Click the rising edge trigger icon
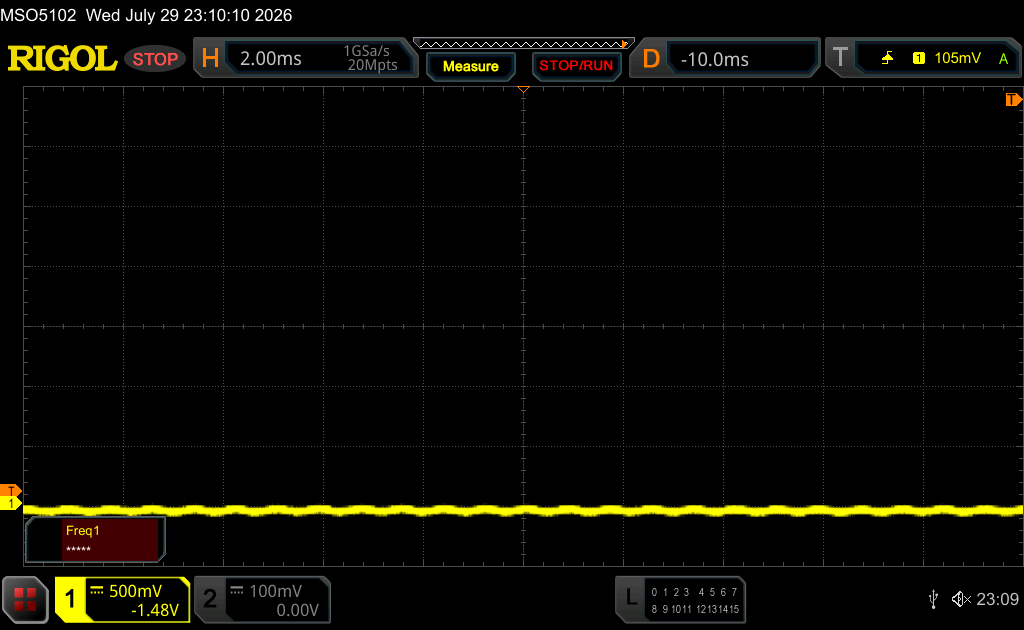Viewport: 1024px width, 630px height. coord(887,58)
